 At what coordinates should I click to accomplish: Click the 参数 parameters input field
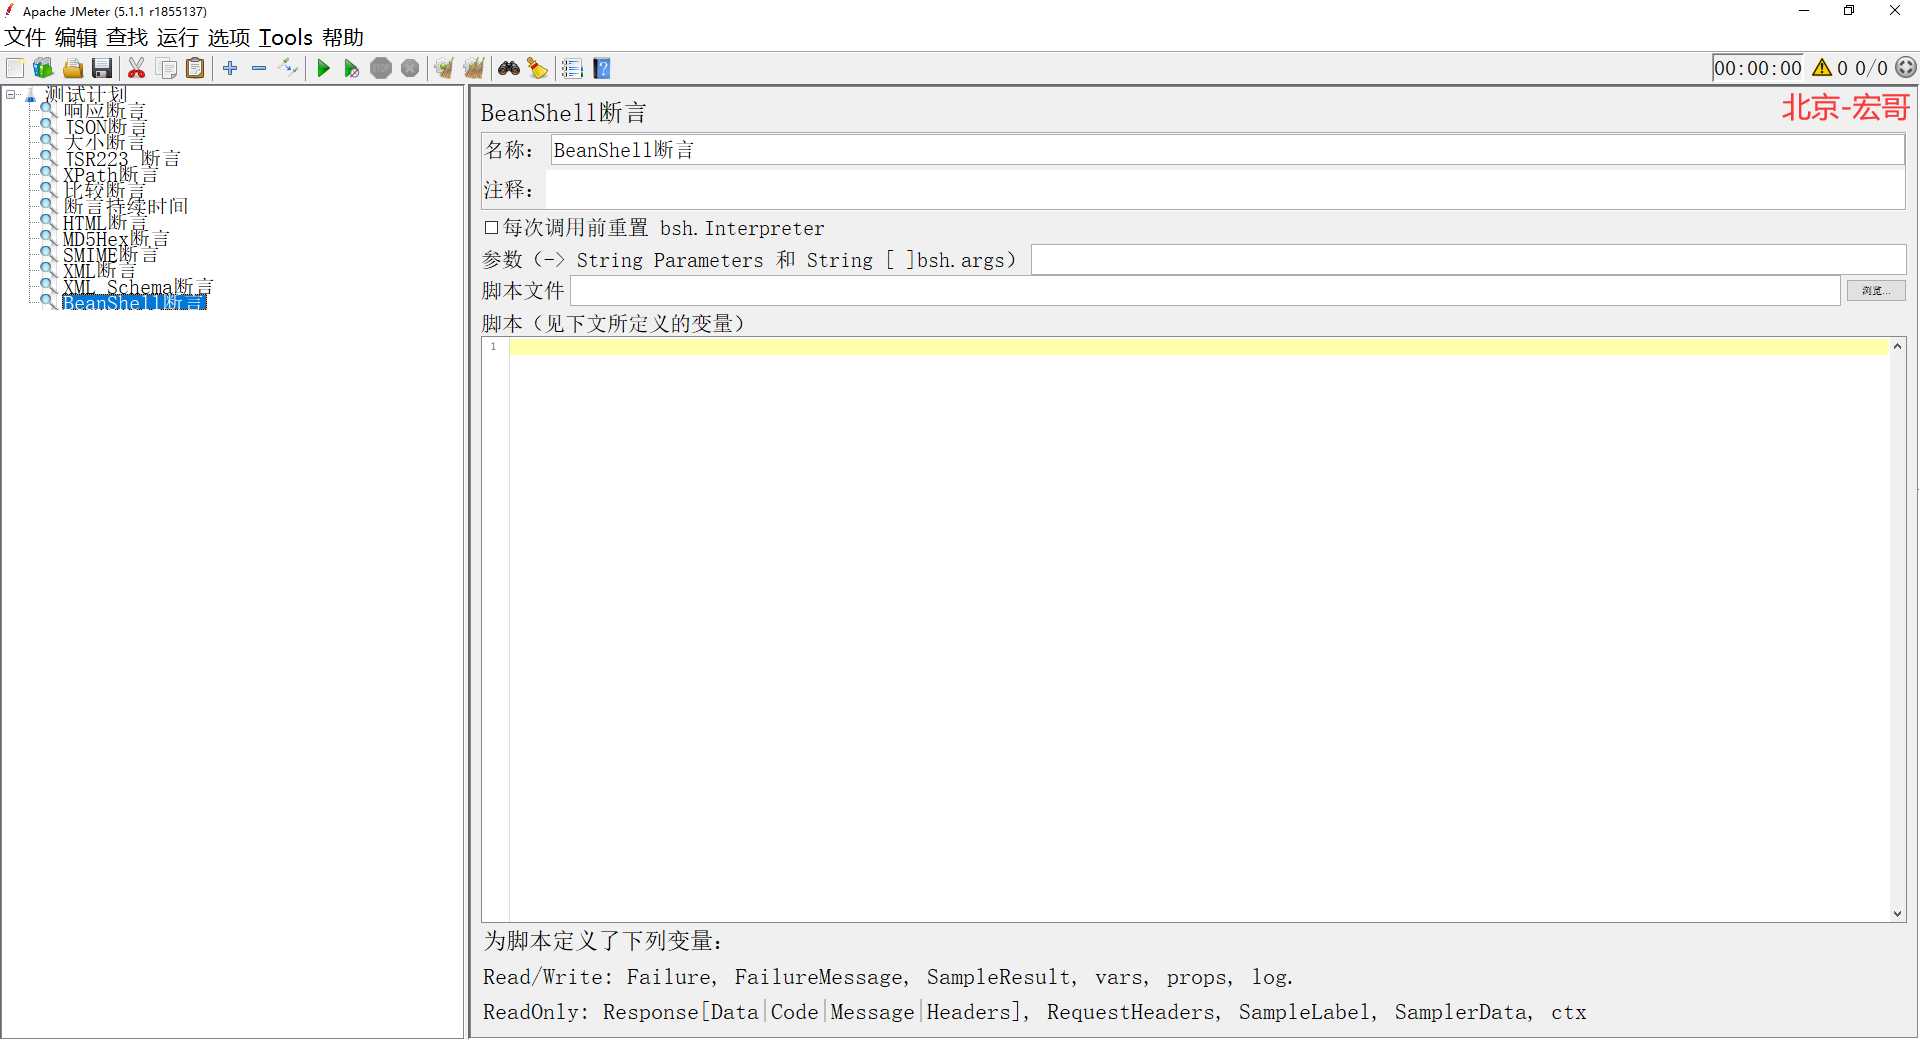point(1468,260)
